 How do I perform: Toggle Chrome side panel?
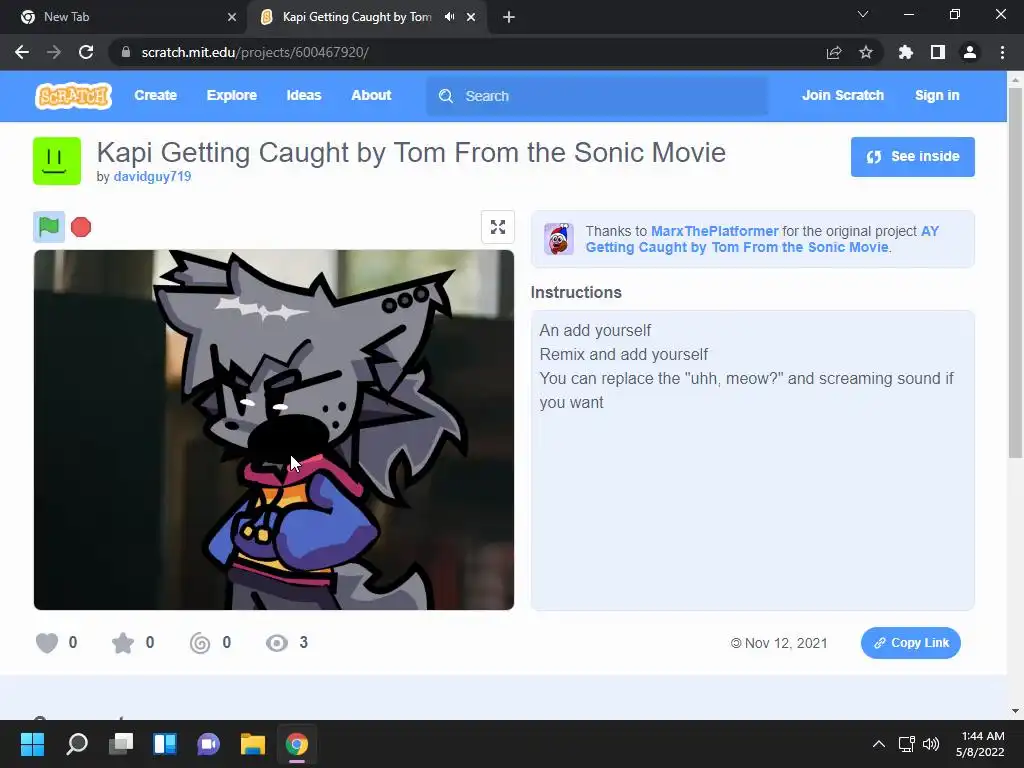(938, 52)
